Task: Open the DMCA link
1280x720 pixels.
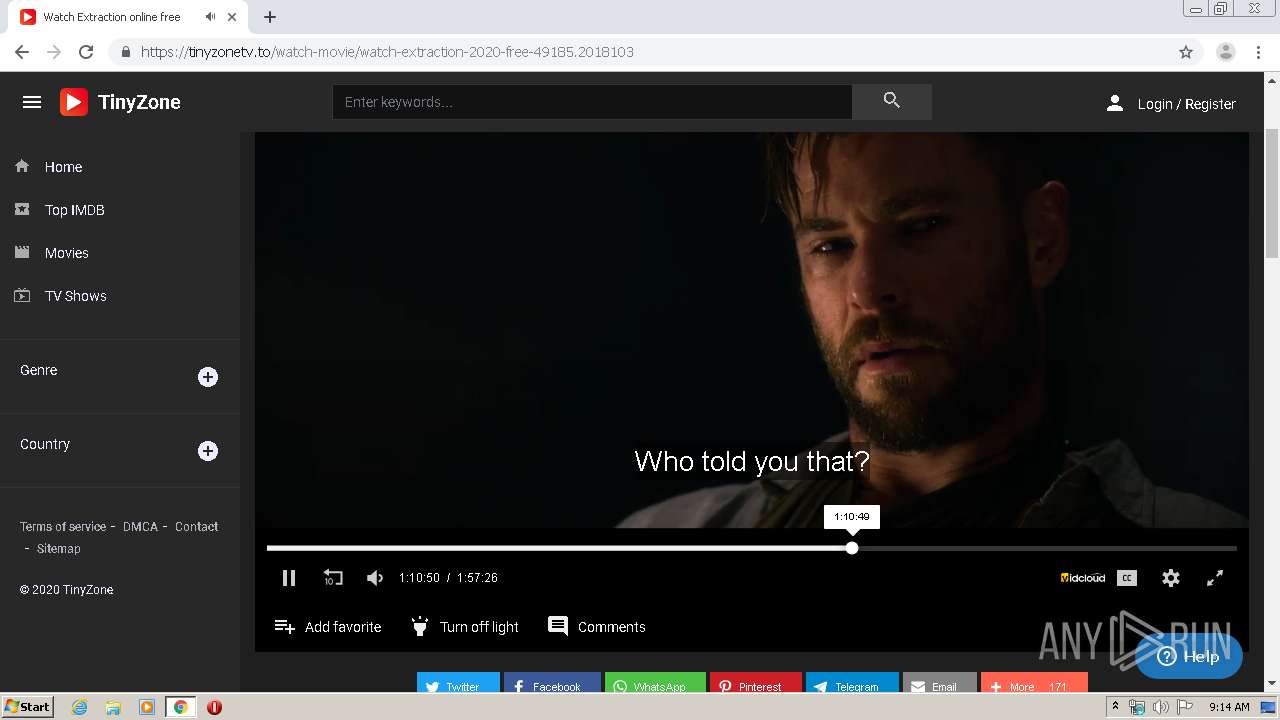Action: point(140,526)
